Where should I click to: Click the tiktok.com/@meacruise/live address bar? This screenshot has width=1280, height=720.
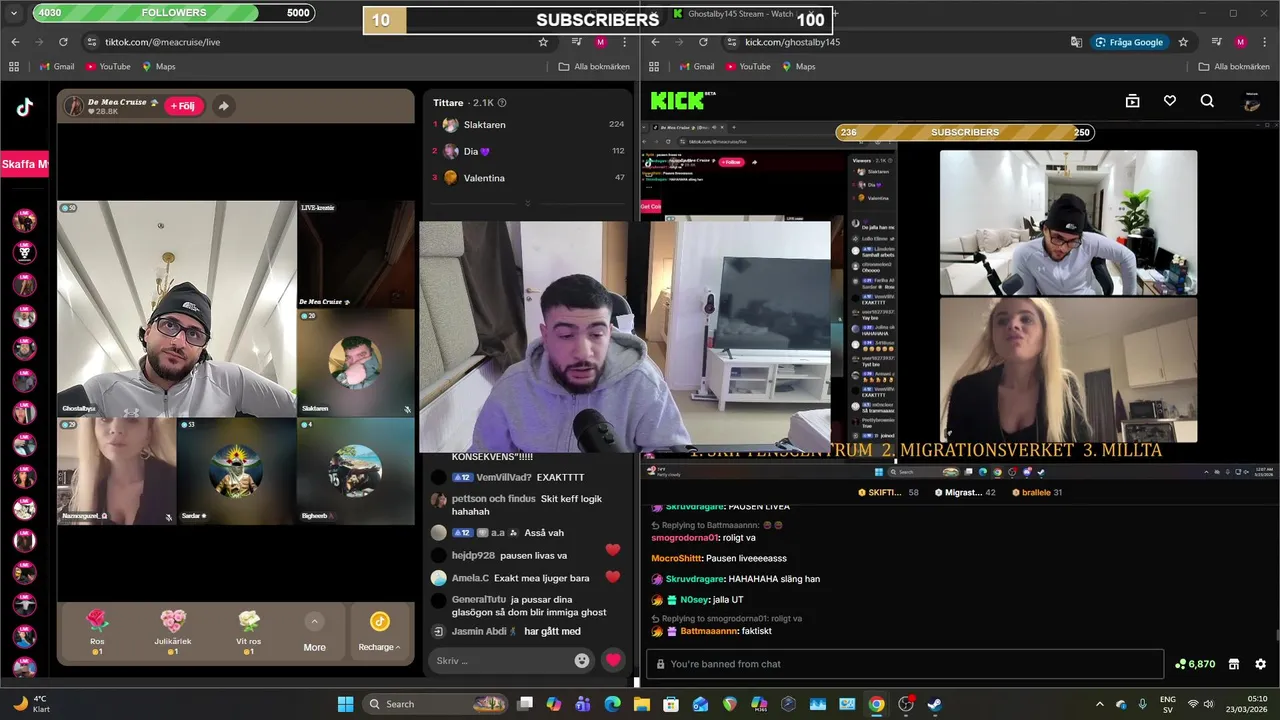pyautogui.click(x=162, y=42)
